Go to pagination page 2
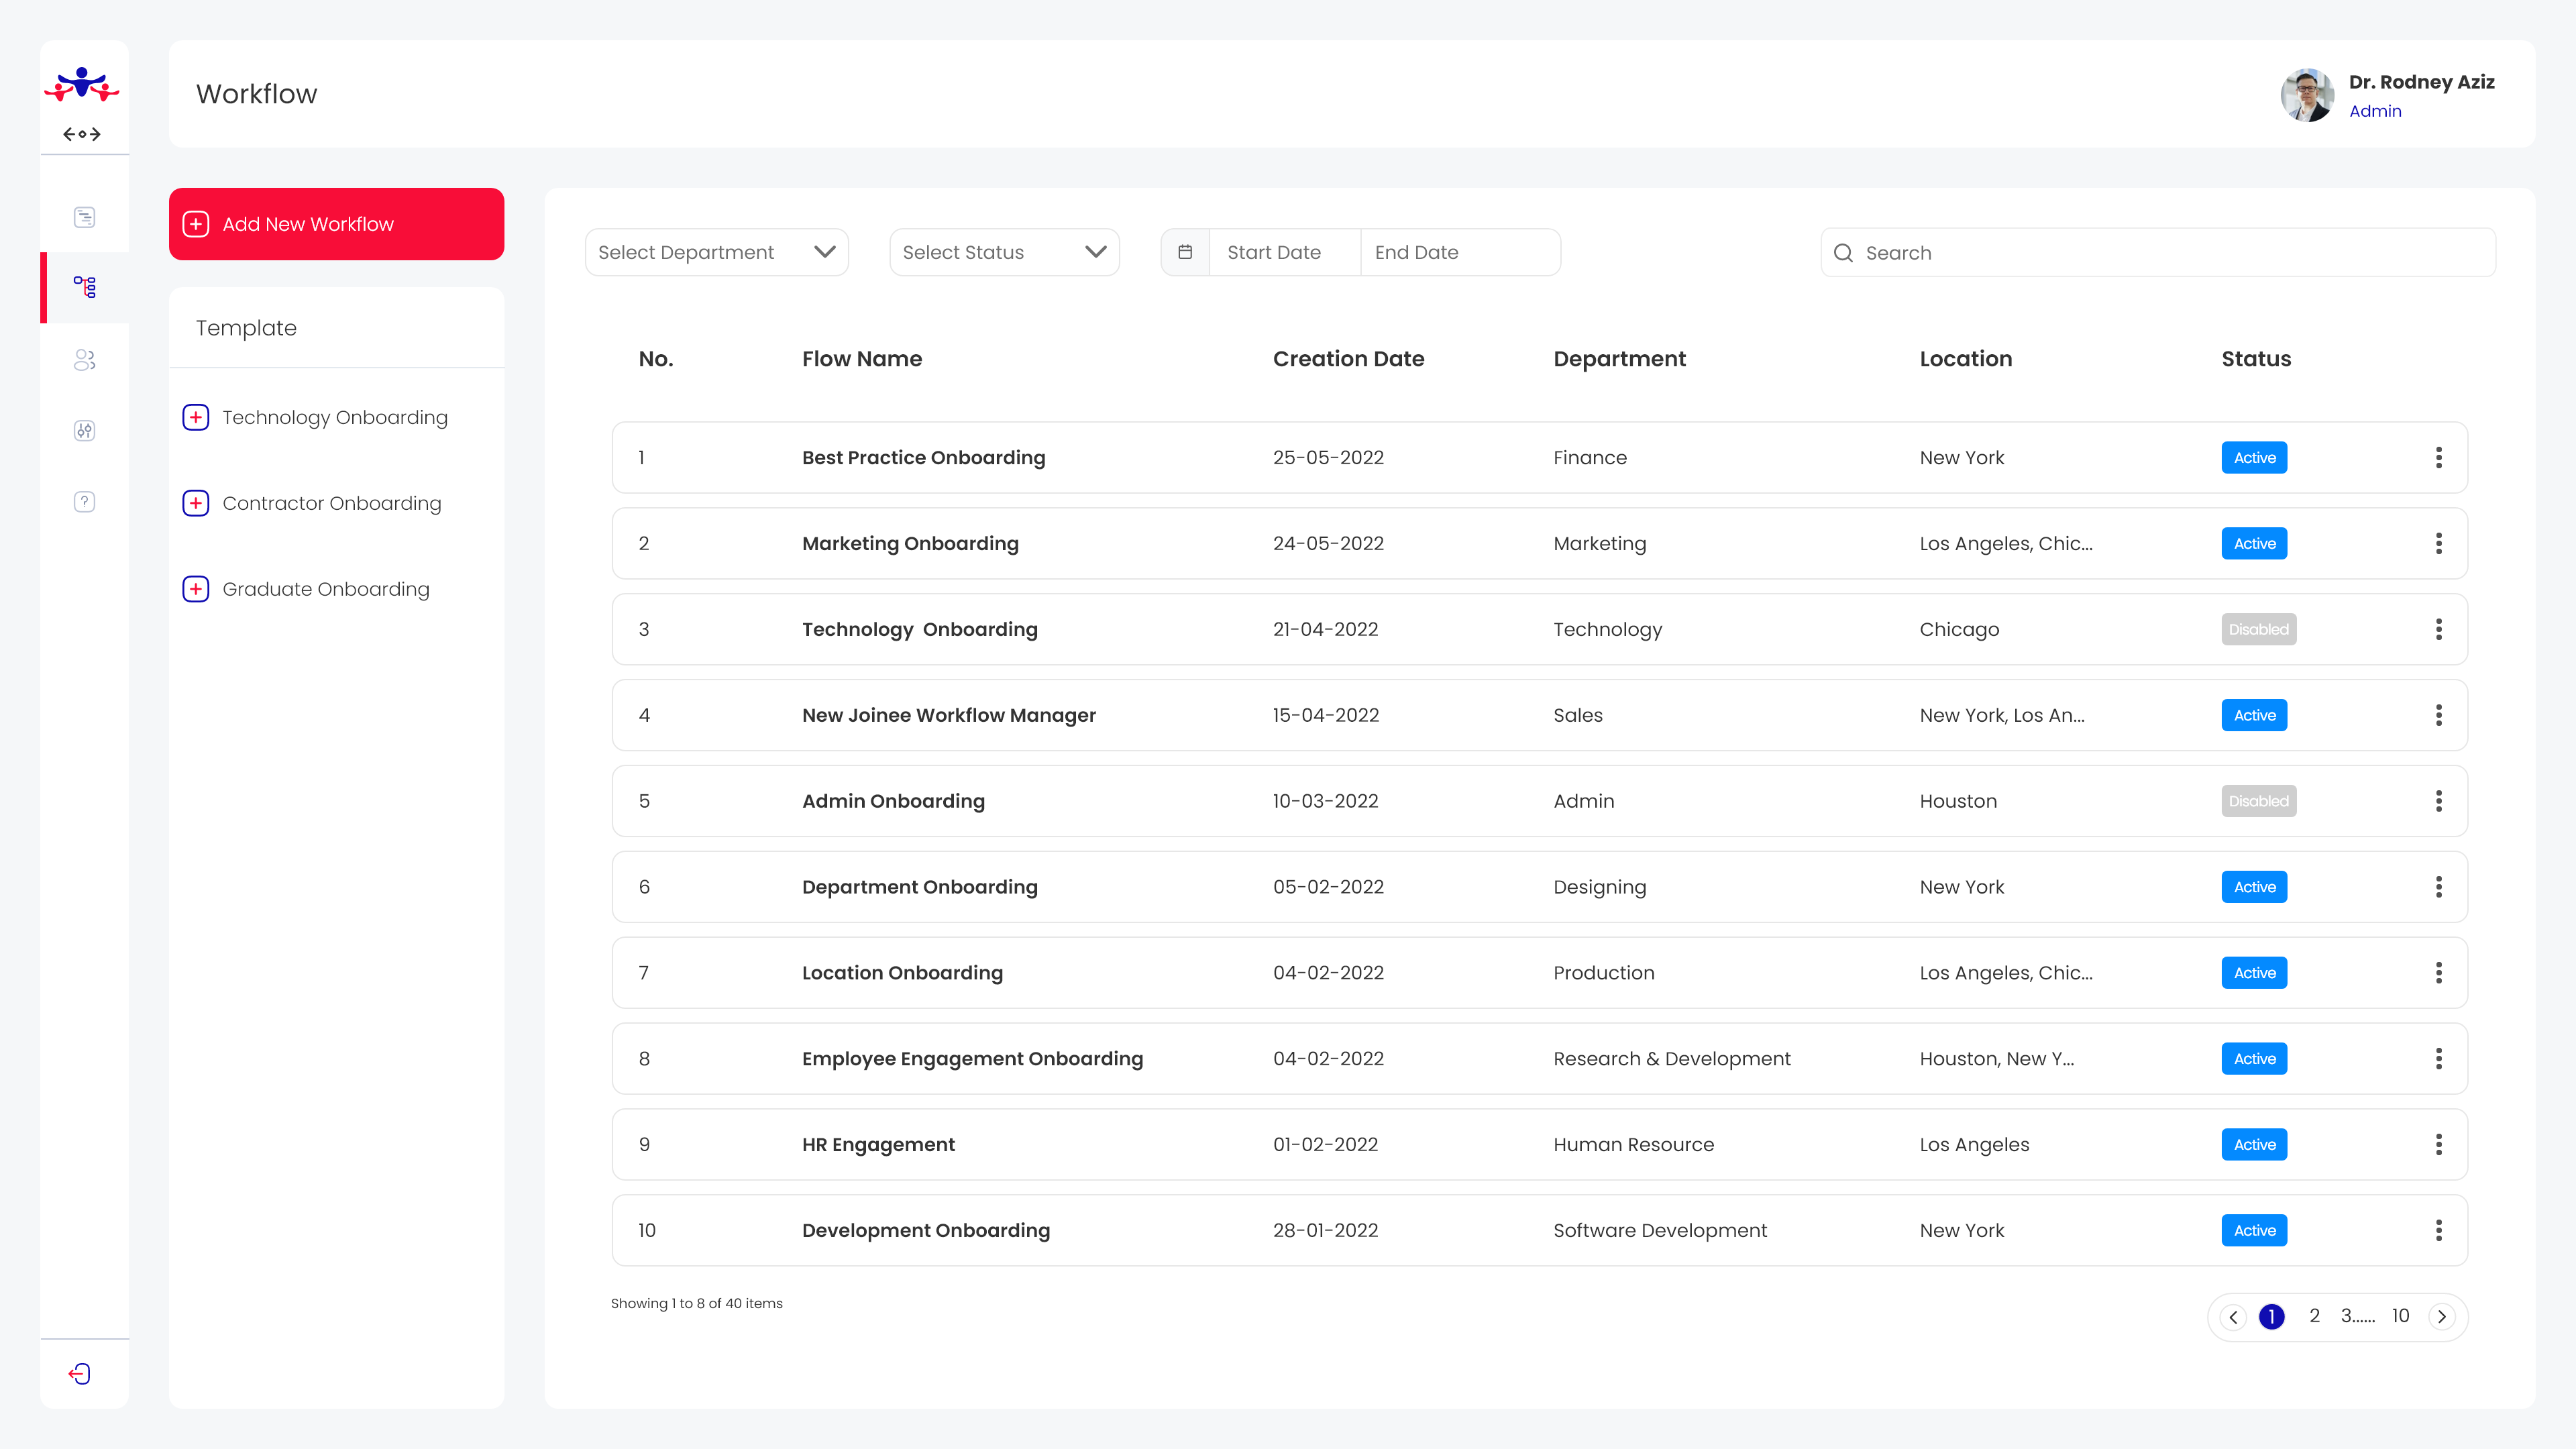The image size is (2576, 1449). pos(2314,1316)
